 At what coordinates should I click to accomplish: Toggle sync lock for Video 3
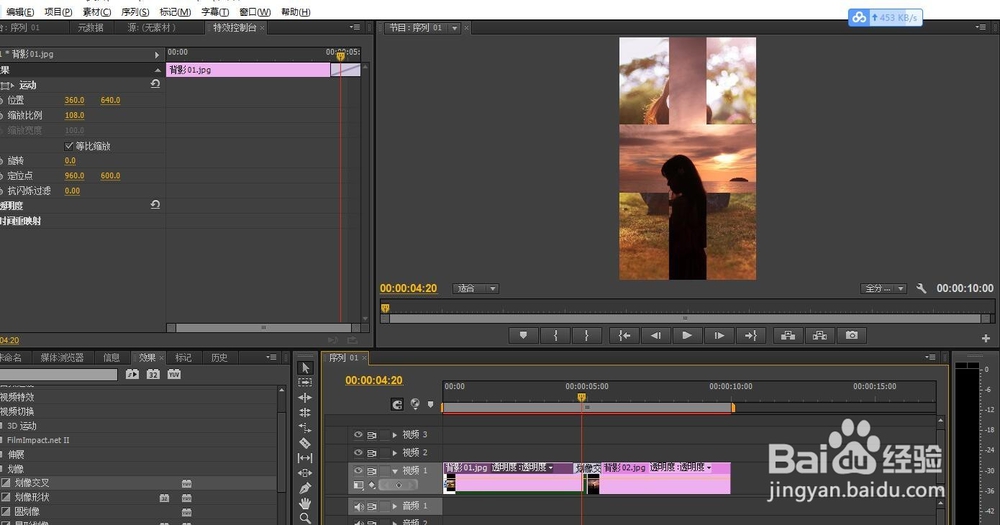tap(372, 435)
